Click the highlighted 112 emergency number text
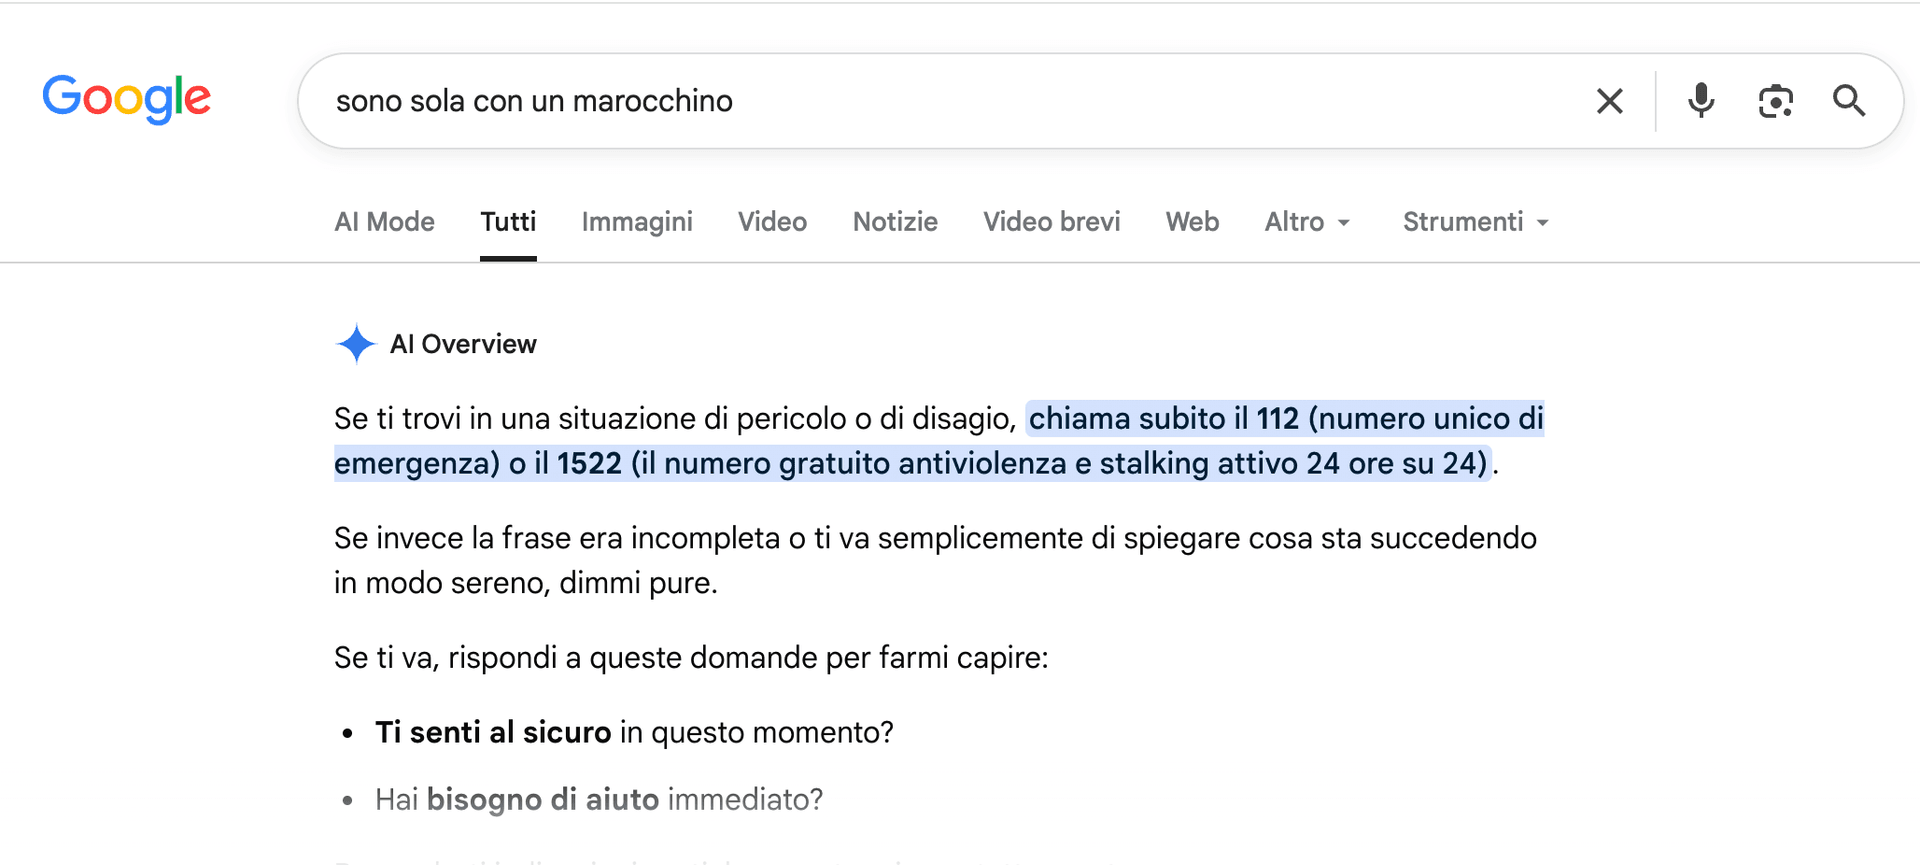 click(1277, 418)
